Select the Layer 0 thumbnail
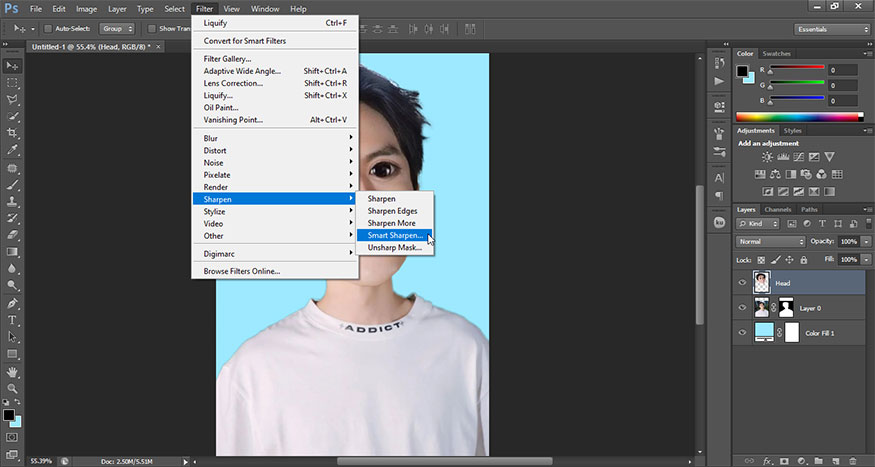Image resolution: width=875 pixels, height=467 pixels. tap(762, 308)
